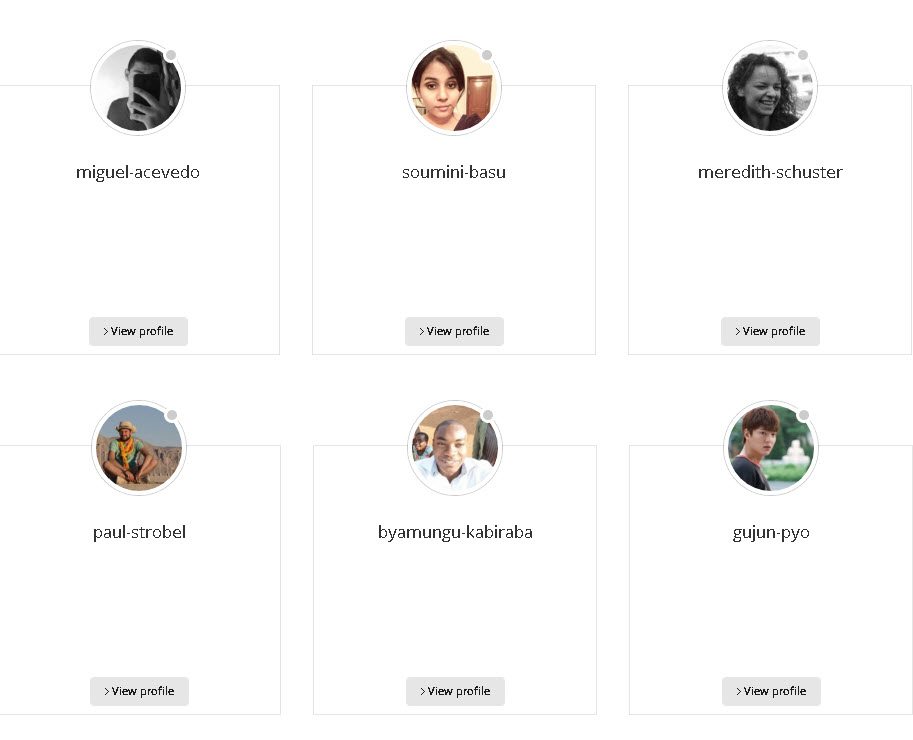View profile of gujun-pyo
This screenshot has height=740, width=913.
[x=772, y=691]
